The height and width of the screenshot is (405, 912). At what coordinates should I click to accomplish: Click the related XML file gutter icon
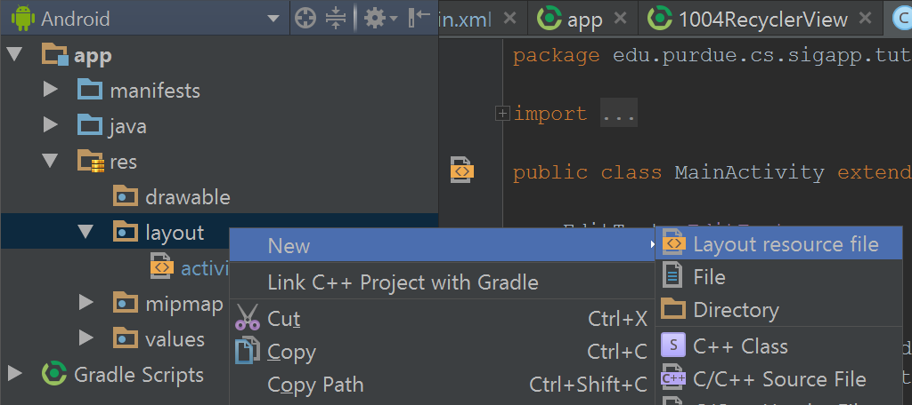pos(463,170)
